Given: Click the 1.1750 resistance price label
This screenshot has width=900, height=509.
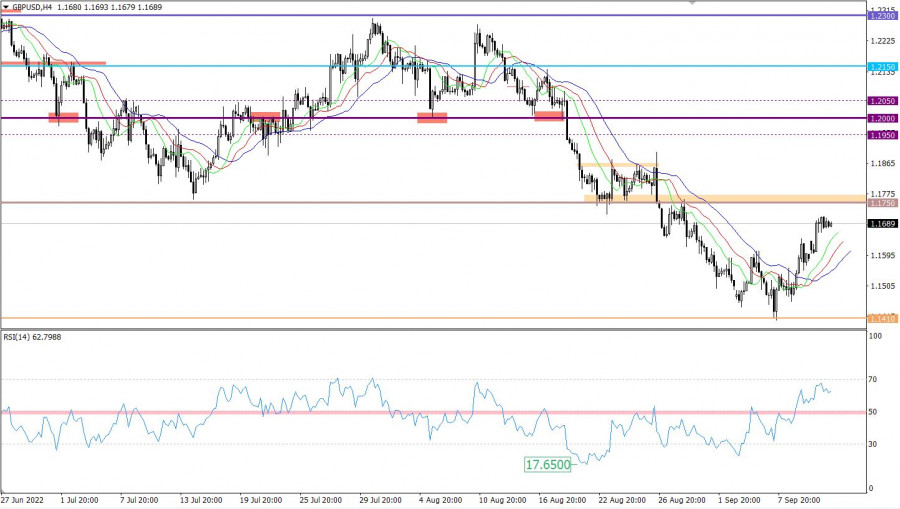Looking at the screenshot, I should (x=882, y=203).
